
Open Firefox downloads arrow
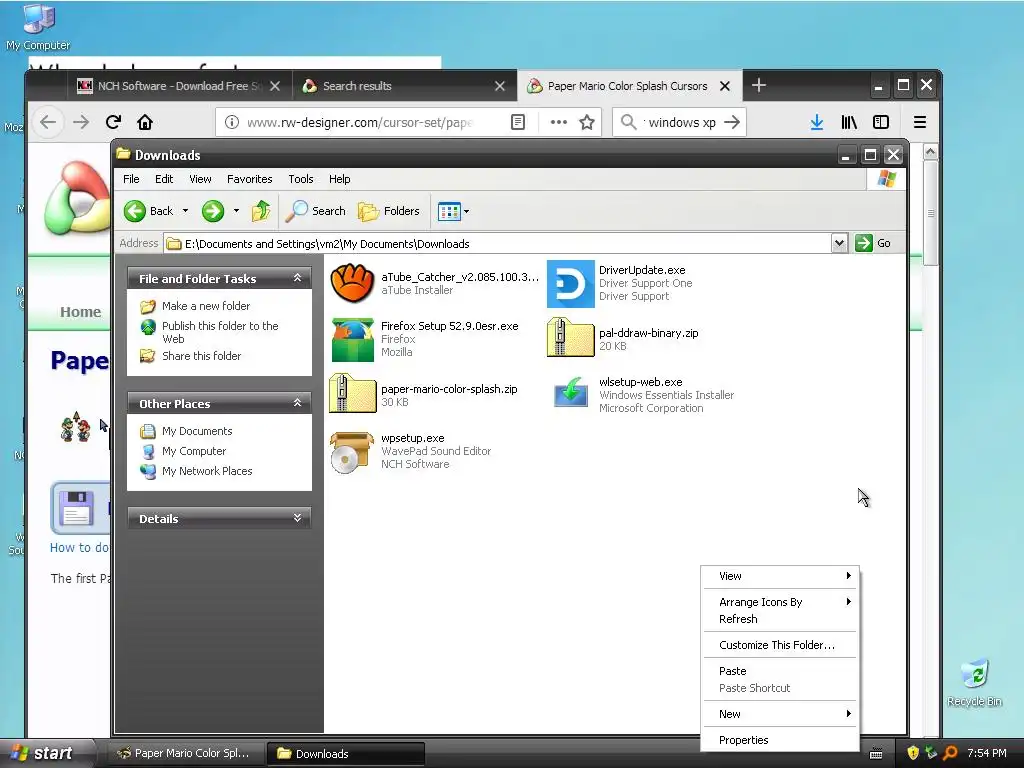pos(816,122)
